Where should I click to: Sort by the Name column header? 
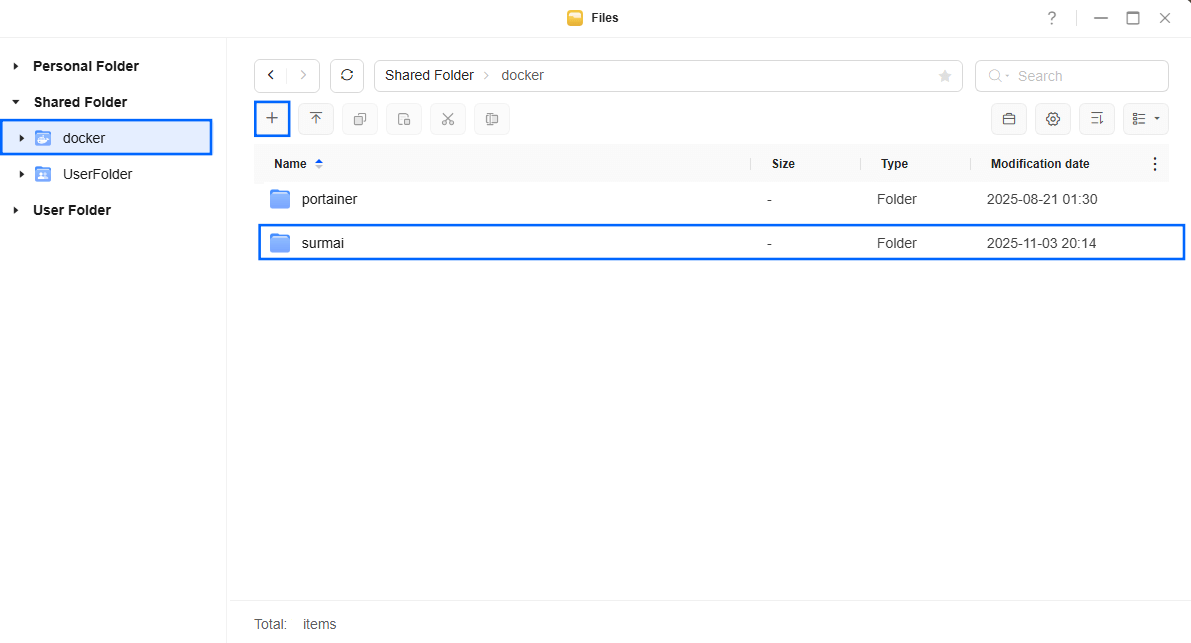290,164
